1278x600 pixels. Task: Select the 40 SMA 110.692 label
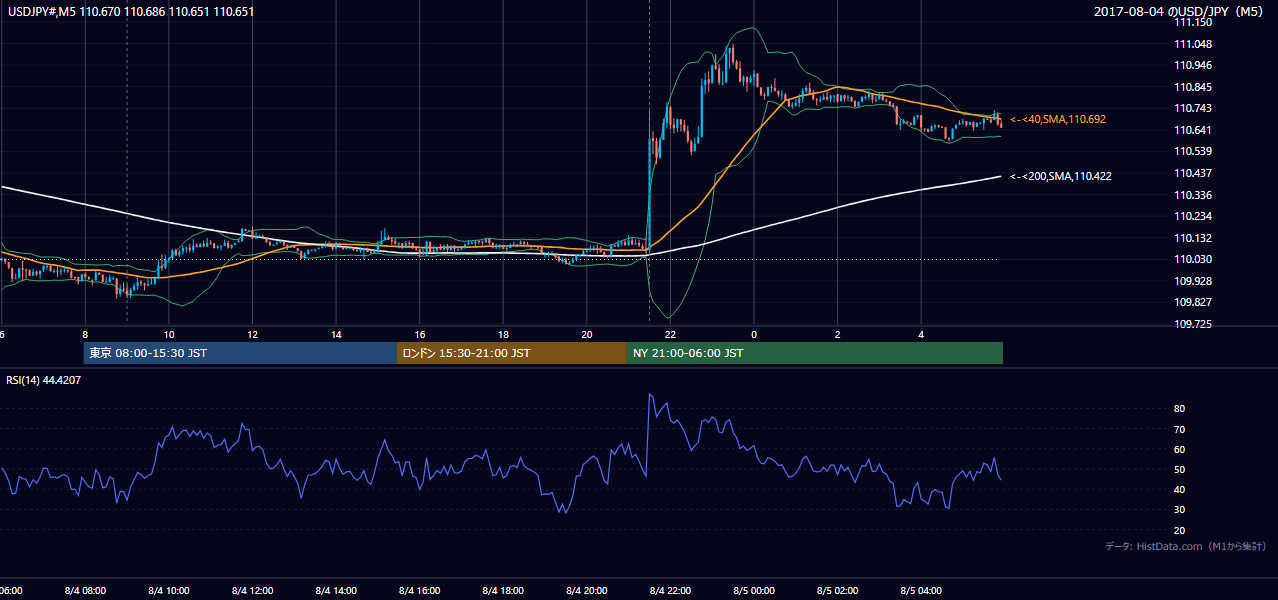tap(1058, 119)
